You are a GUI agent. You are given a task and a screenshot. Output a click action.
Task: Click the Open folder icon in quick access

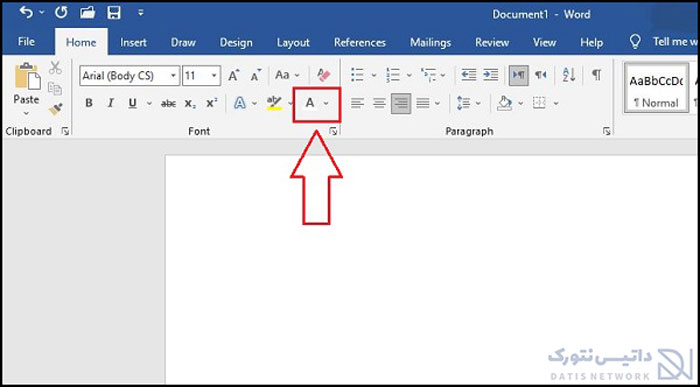coord(88,13)
